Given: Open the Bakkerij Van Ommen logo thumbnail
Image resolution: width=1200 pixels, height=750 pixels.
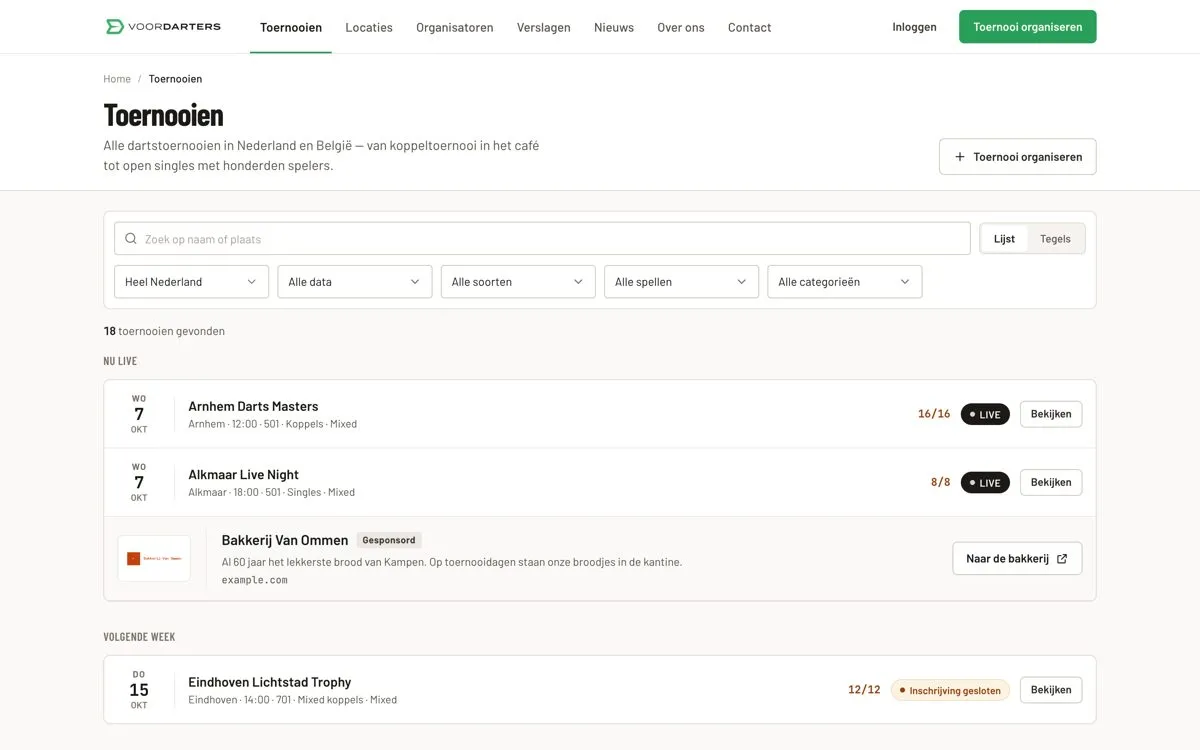Looking at the screenshot, I should [x=154, y=558].
